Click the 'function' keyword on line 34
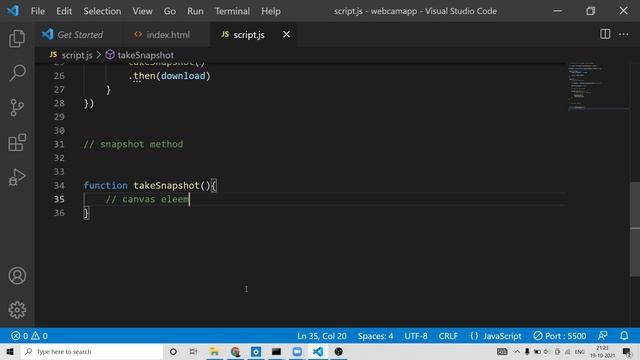Viewport: 640px width, 360px height. (x=105, y=185)
